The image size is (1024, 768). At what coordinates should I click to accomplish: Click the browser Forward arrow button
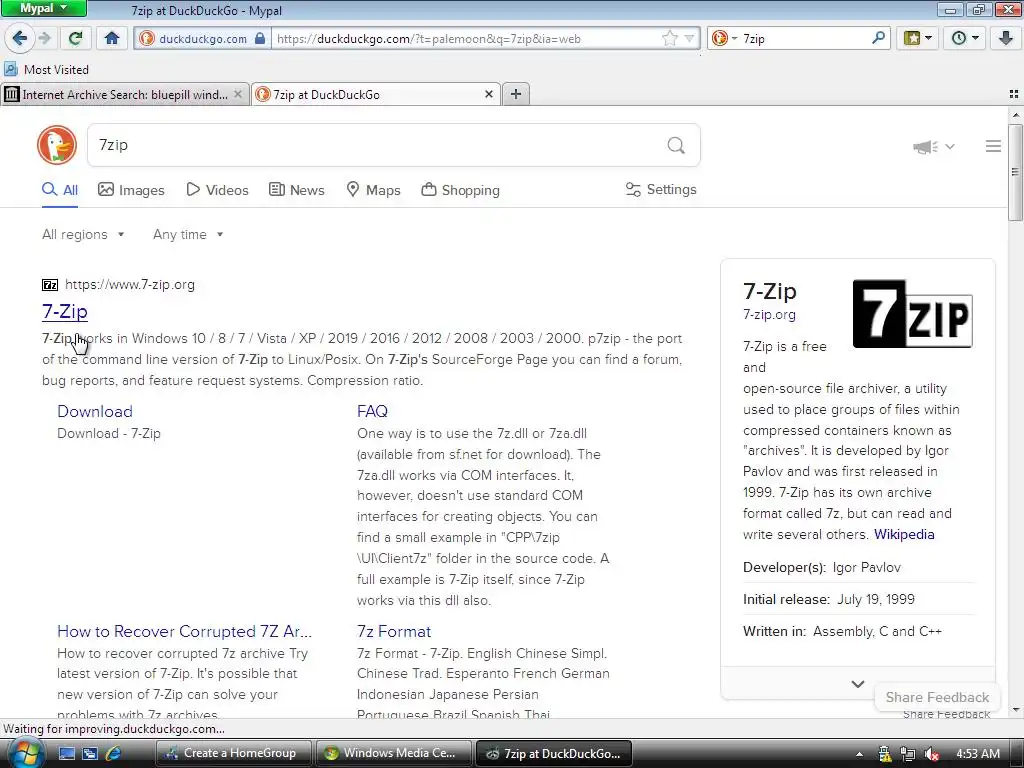pos(44,38)
